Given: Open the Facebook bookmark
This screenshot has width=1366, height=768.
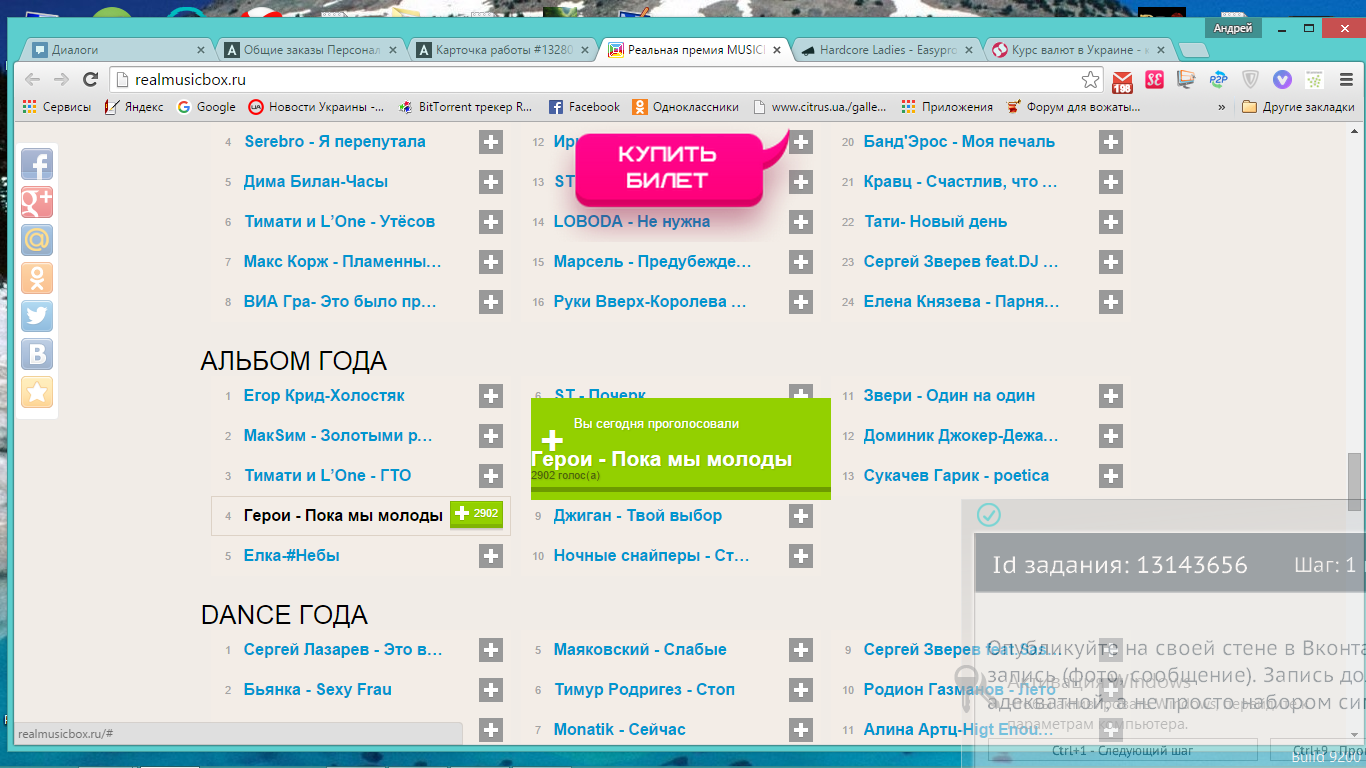Looking at the screenshot, I should click(x=584, y=107).
